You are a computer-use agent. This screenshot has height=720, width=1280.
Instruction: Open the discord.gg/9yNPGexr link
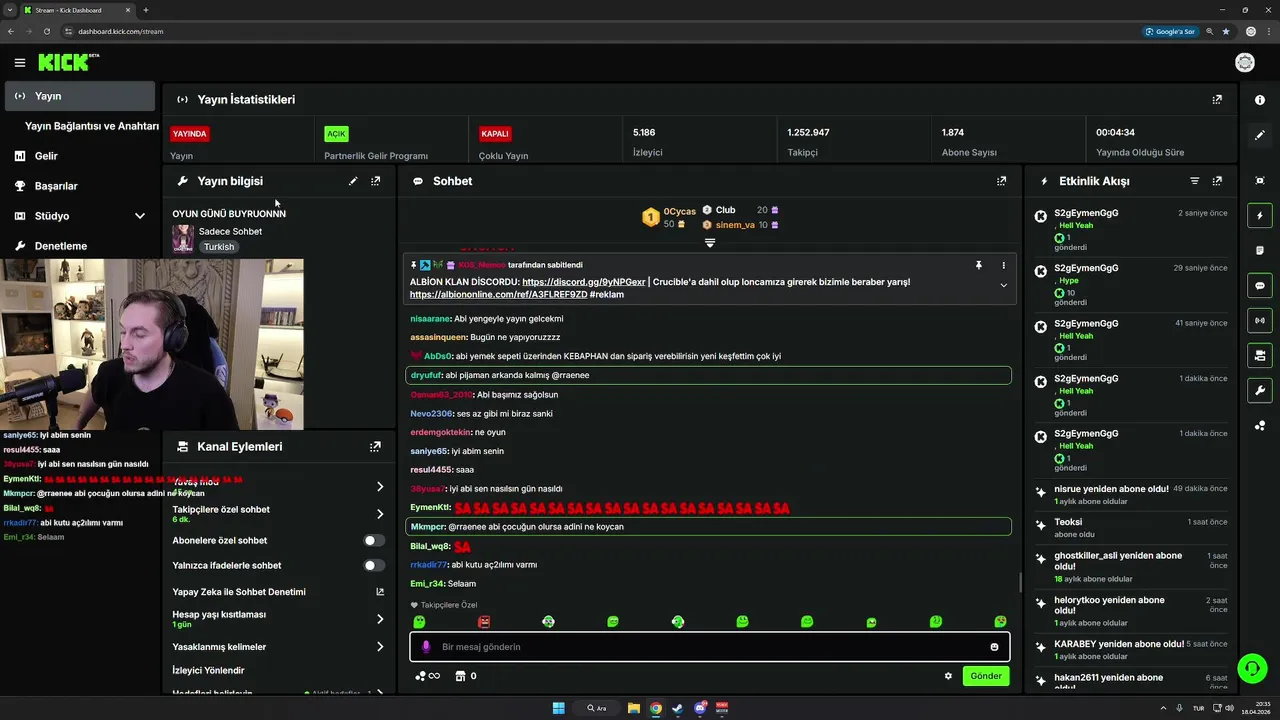click(583, 282)
